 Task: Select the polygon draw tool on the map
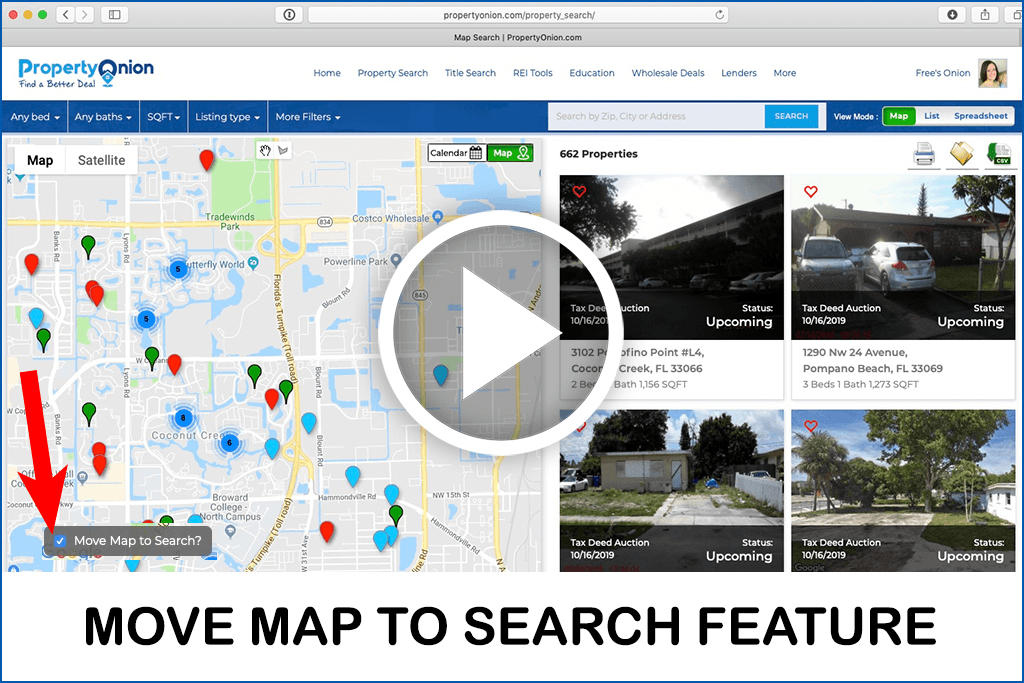coord(283,152)
